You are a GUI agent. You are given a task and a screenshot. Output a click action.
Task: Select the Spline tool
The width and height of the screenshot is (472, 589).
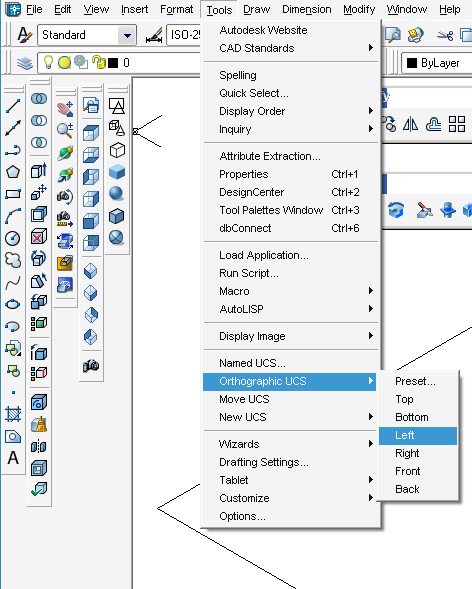[x=13, y=282]
